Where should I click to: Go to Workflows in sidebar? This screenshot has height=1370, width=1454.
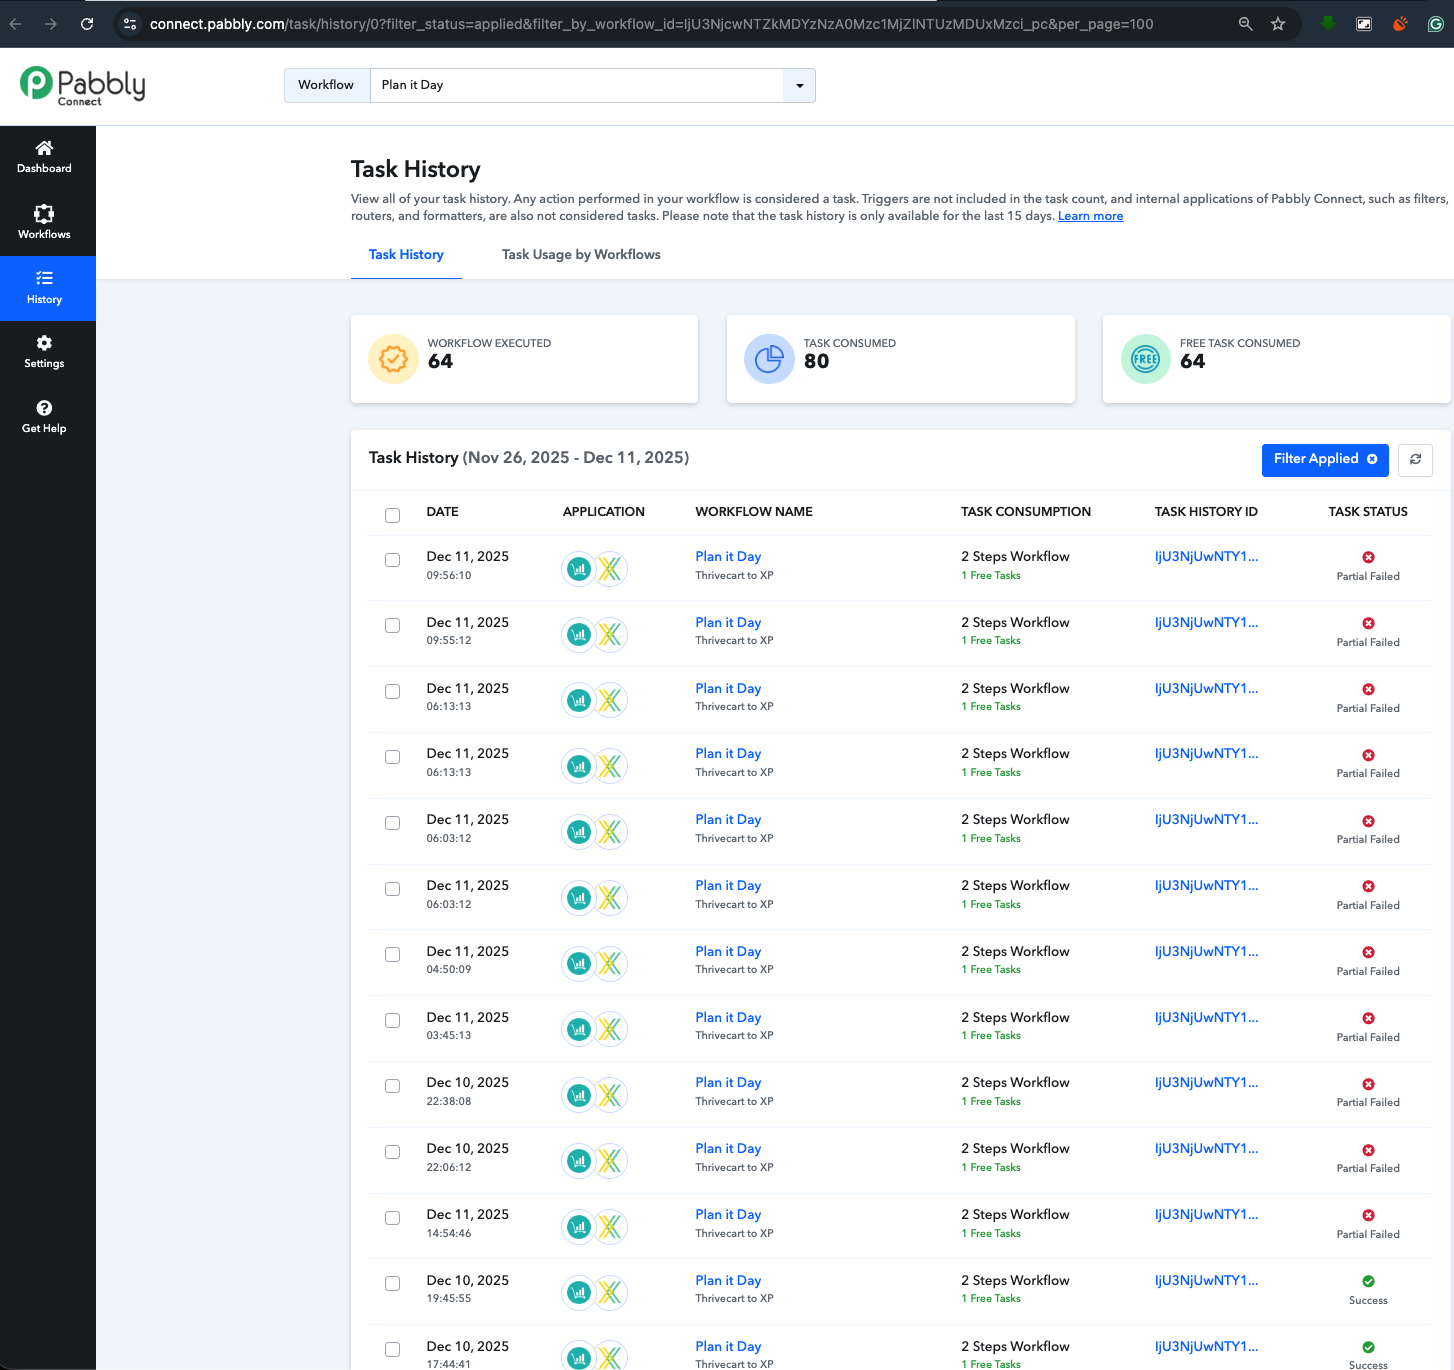click(x=44, y=222)
